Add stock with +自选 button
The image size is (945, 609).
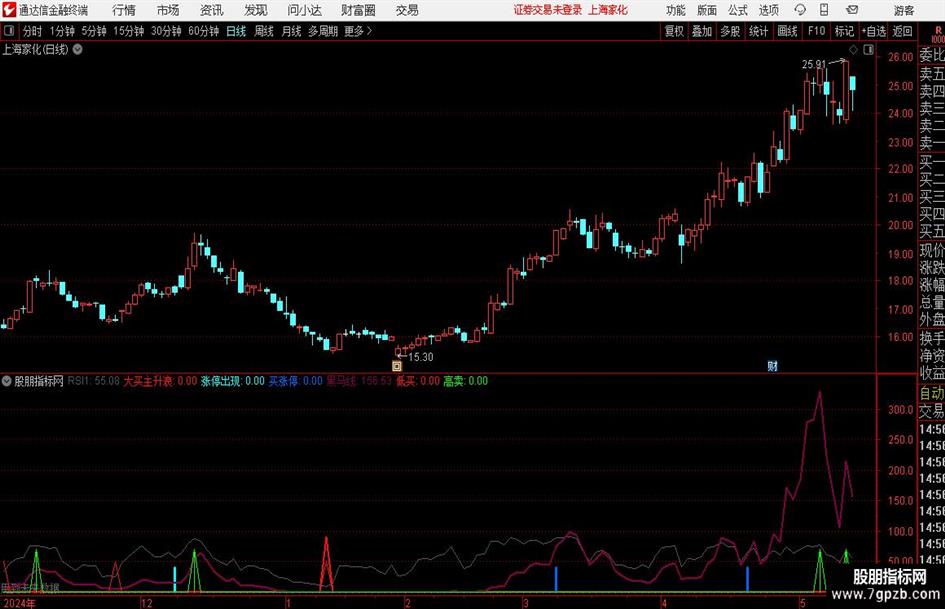[x=874, y=31]
